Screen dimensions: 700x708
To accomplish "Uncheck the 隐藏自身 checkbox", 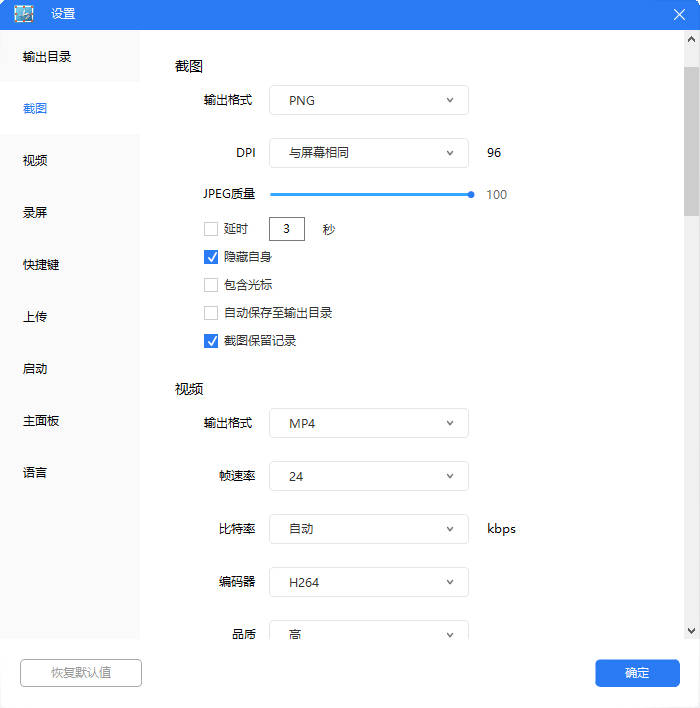I will 211,257.
